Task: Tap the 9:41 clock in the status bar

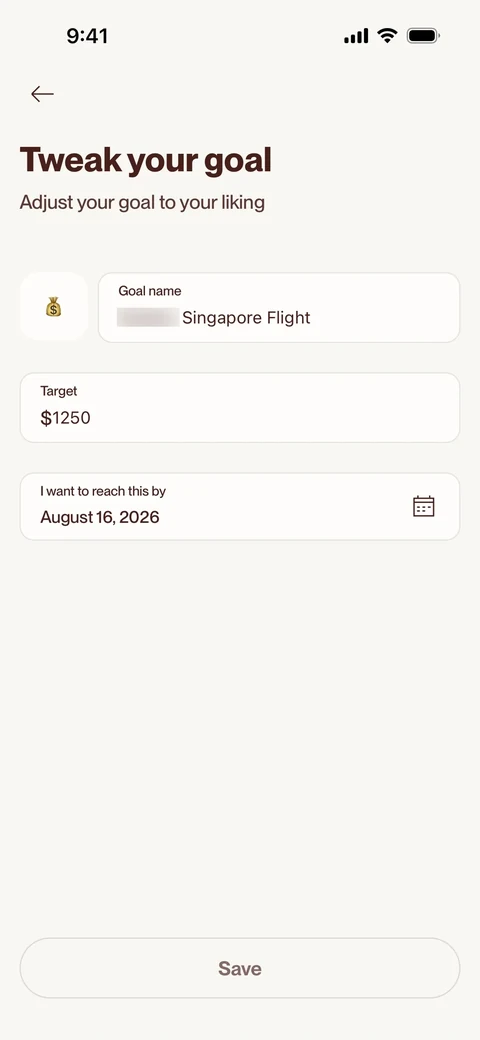Action: 87,36
